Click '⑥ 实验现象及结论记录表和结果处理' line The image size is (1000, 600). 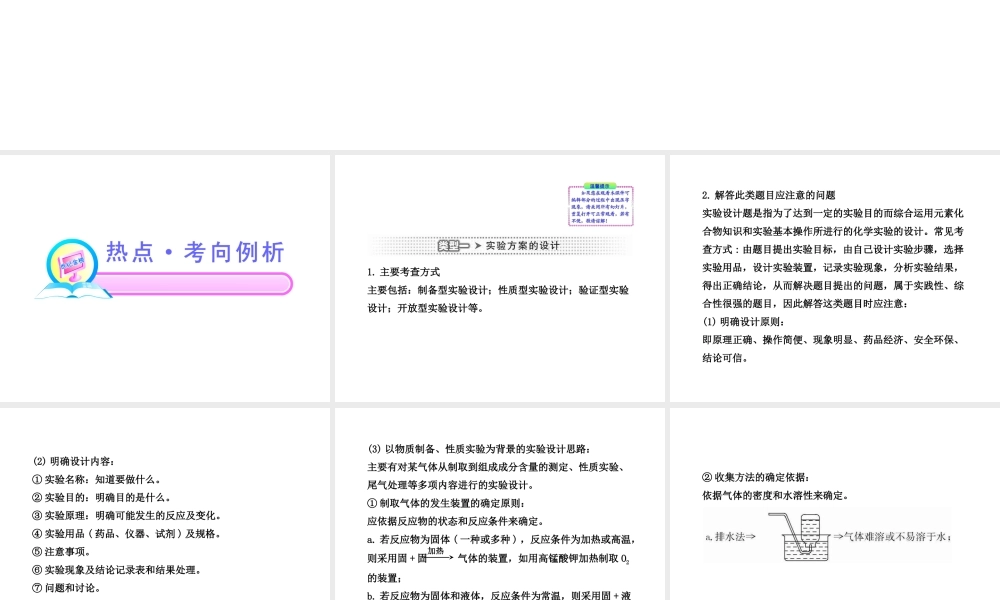117,570
